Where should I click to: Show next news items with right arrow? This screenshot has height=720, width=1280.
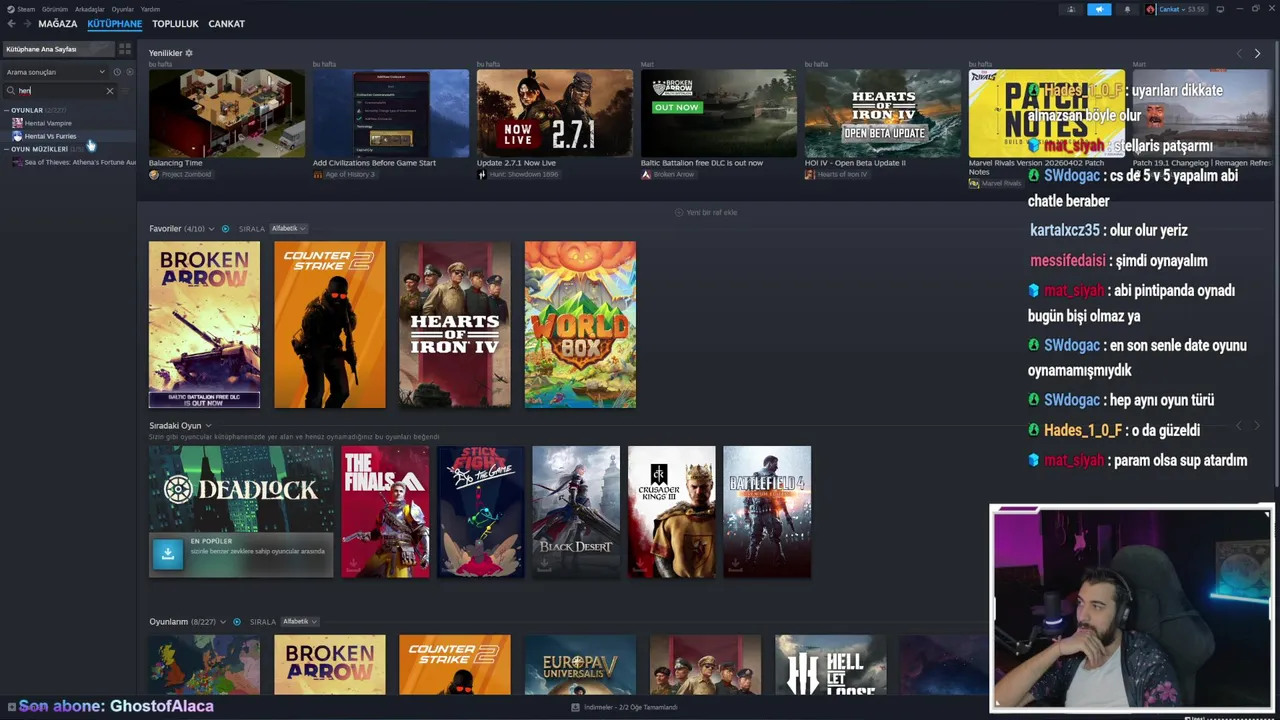click(x=1257, y=53)
